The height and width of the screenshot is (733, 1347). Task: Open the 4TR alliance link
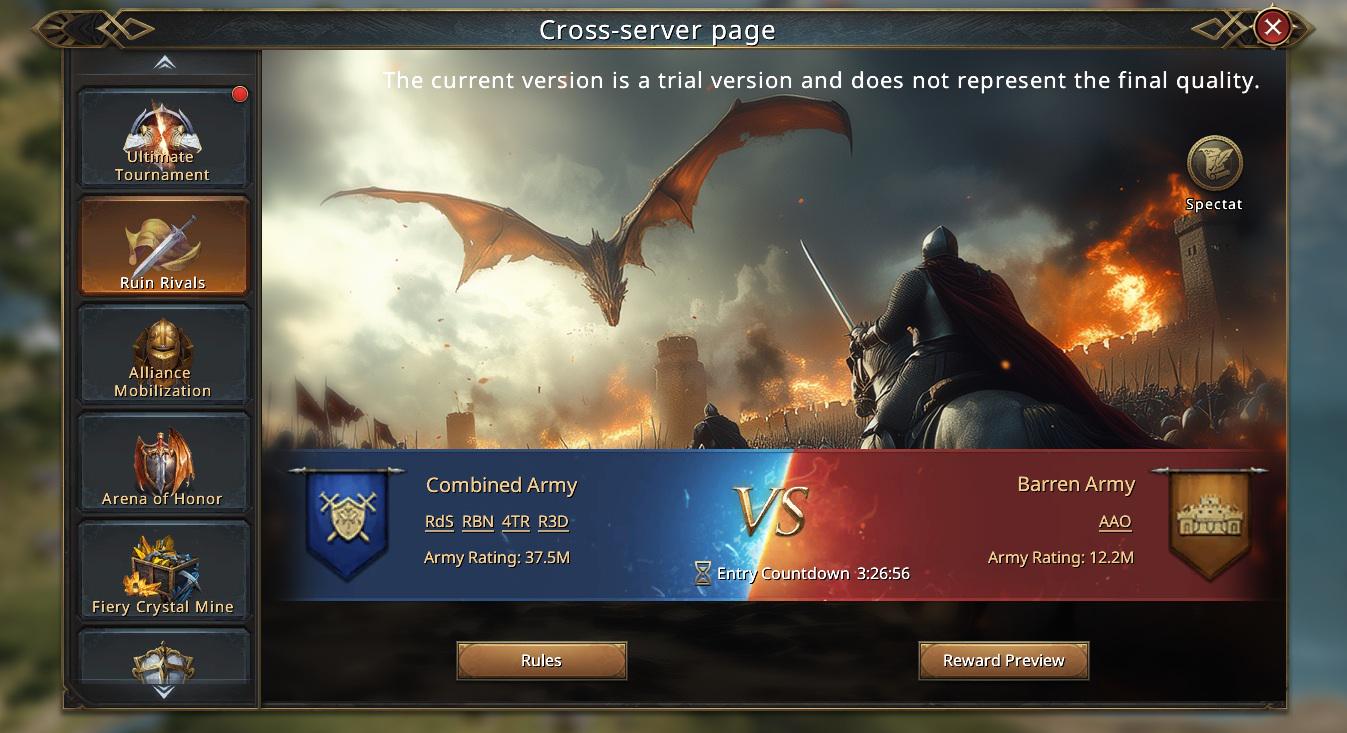pos(516,522)
